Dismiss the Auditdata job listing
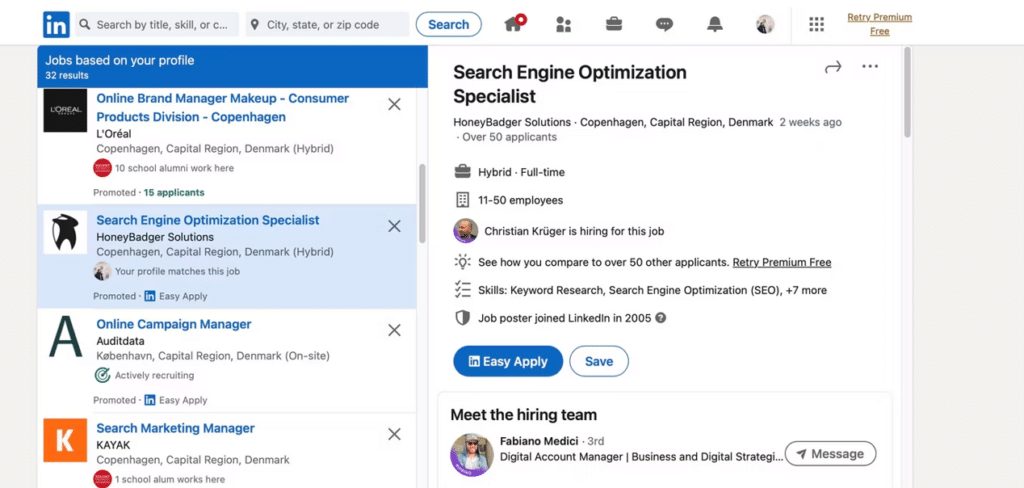This screenshot has height=488, width=1024. tap(394, 331)
